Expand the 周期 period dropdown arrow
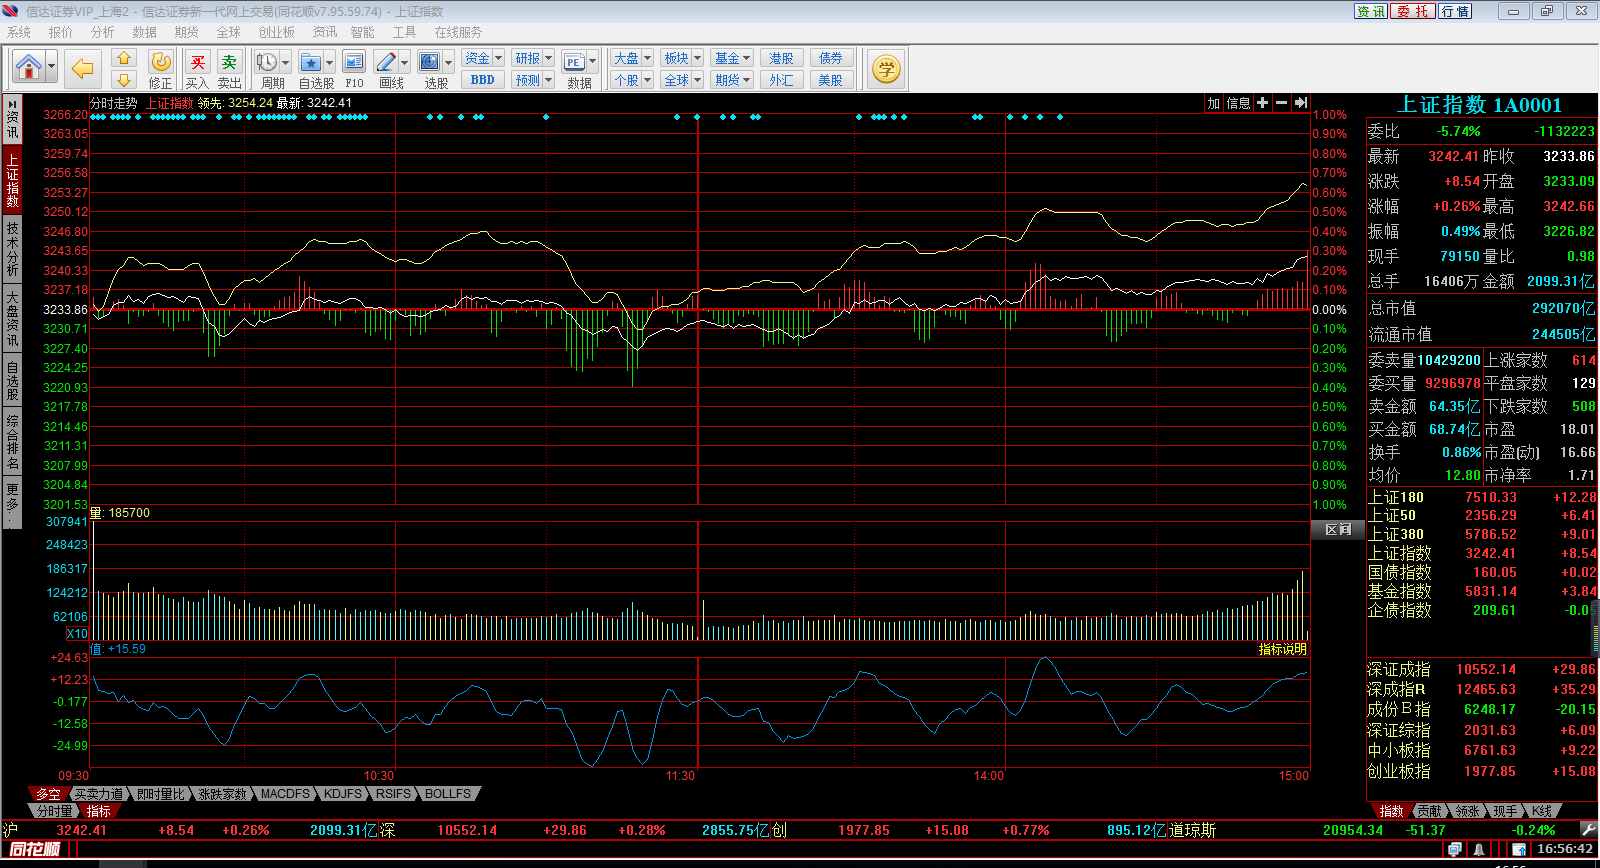 click(x=285, y=62)
